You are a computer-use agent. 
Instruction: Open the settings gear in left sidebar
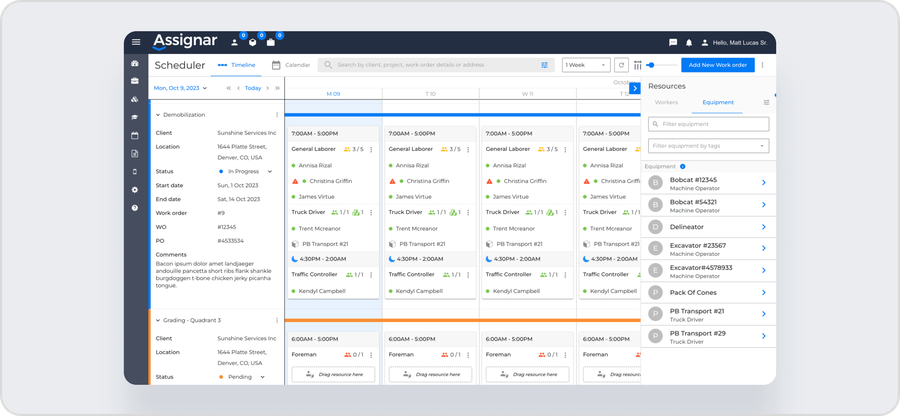pyautogui.click(x=135, y=189)
